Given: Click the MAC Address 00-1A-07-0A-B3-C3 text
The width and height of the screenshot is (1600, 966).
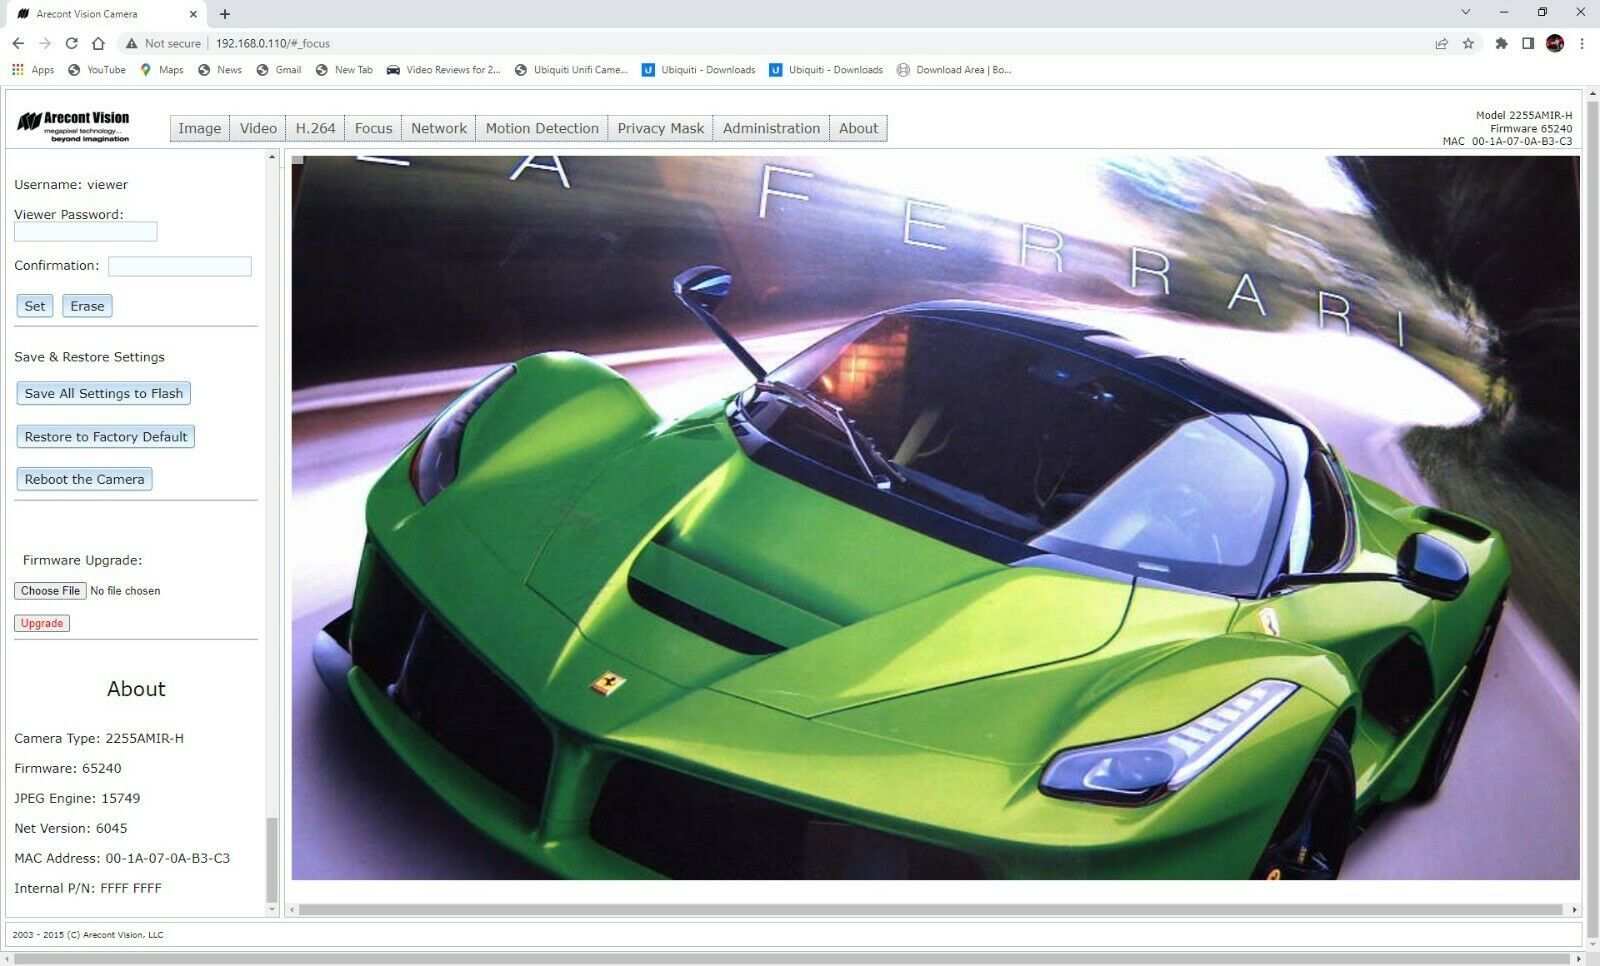Looking at the screenshot, I should tap(122, 858).
